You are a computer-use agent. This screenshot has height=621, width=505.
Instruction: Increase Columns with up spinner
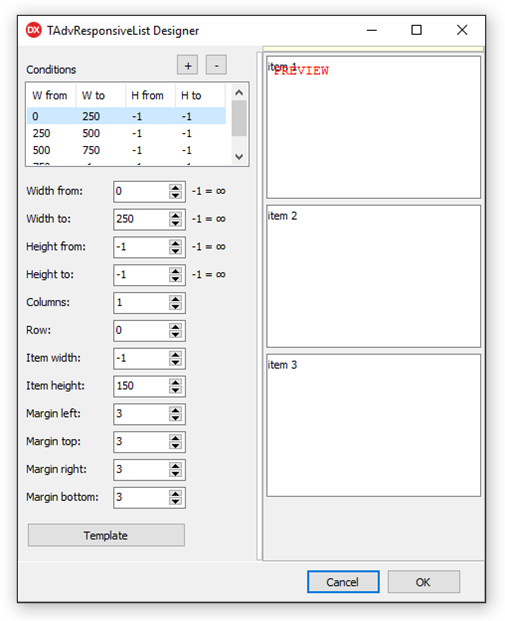coord(175,299)
